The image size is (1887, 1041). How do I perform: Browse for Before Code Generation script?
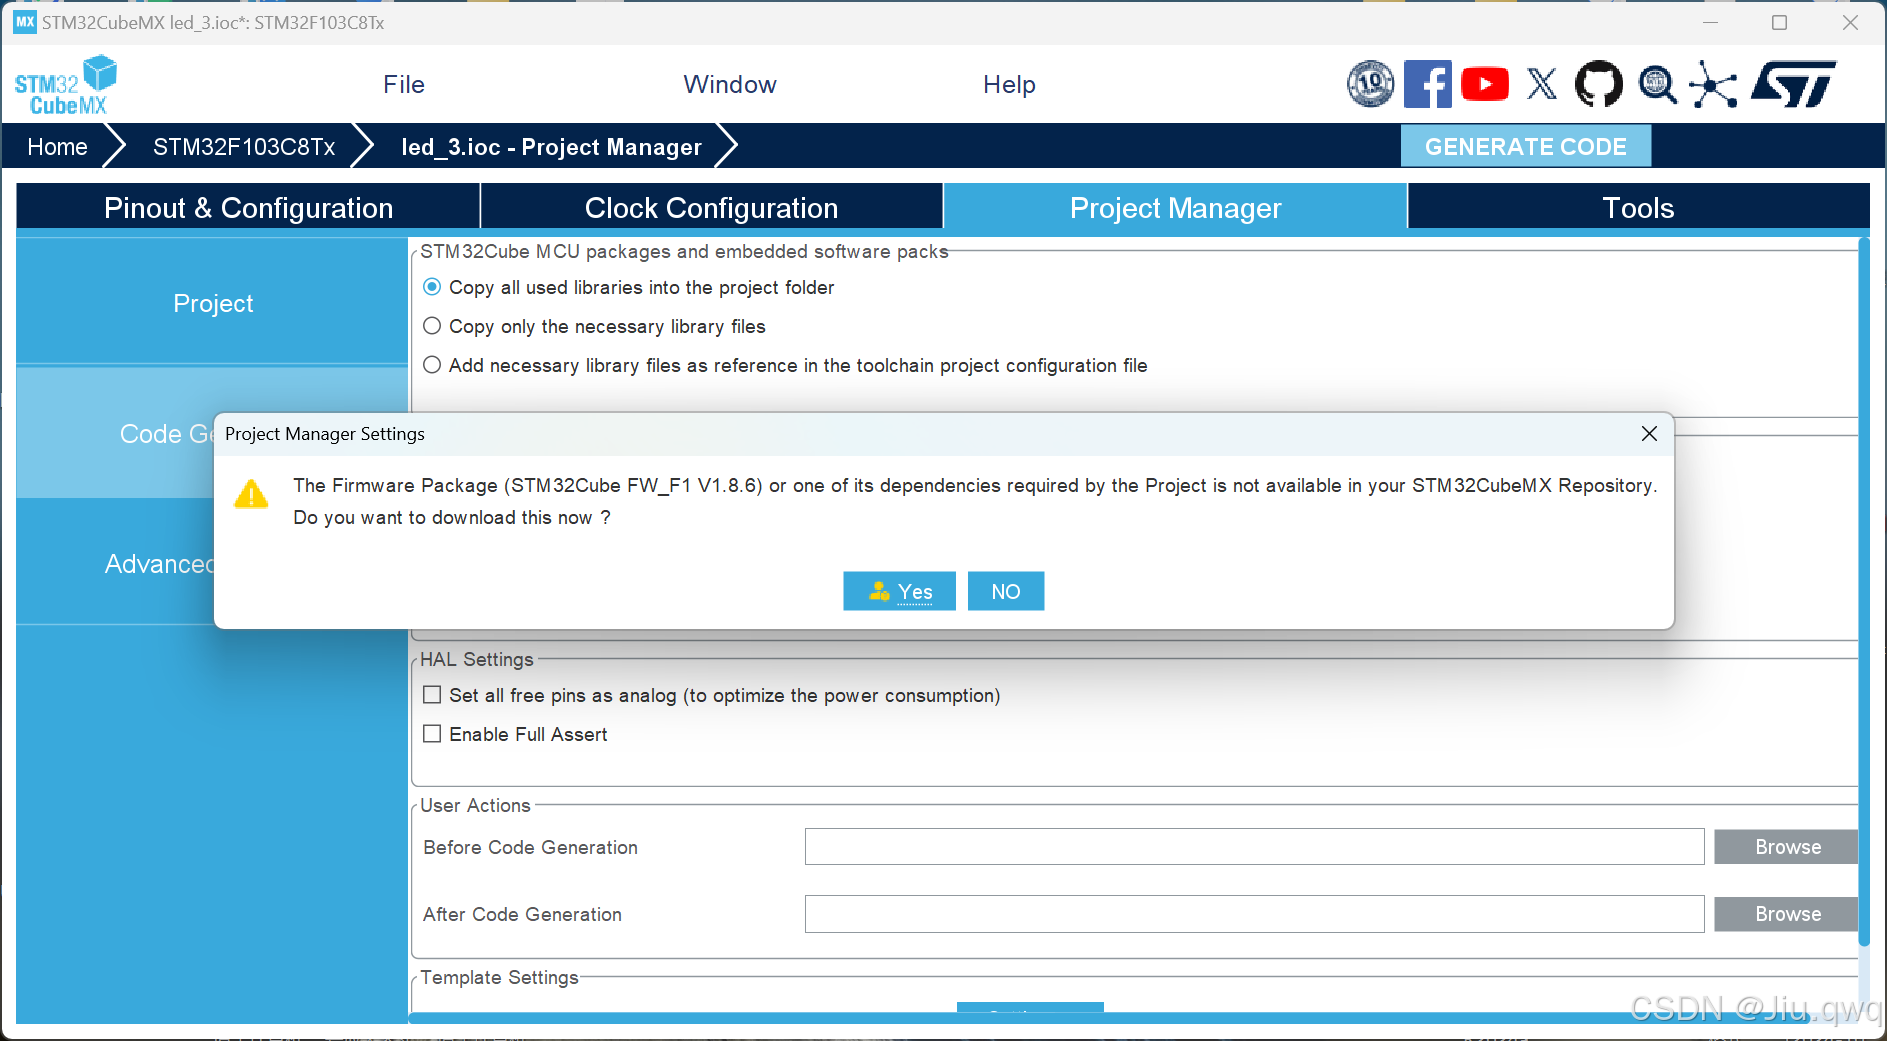(x=1786, y=847)
